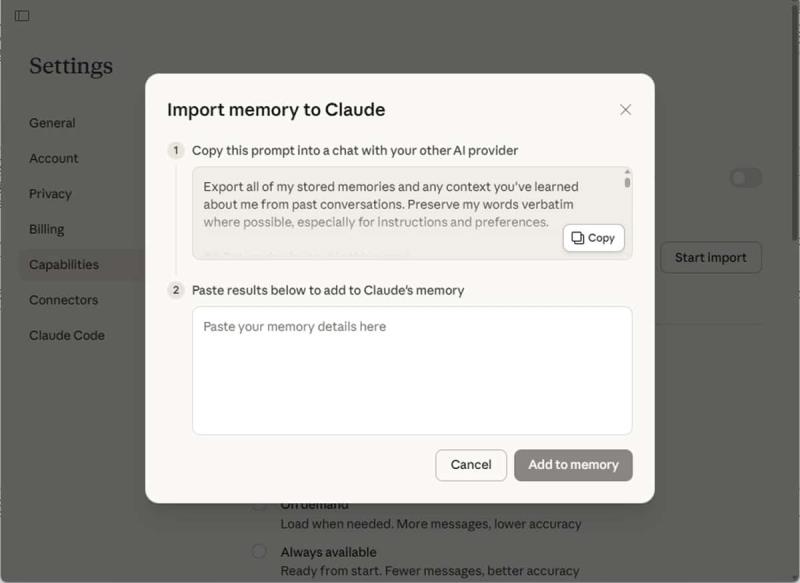Open Billing settings section
Image resolution: width=800 pixels, height=583 pixels.
46,229
